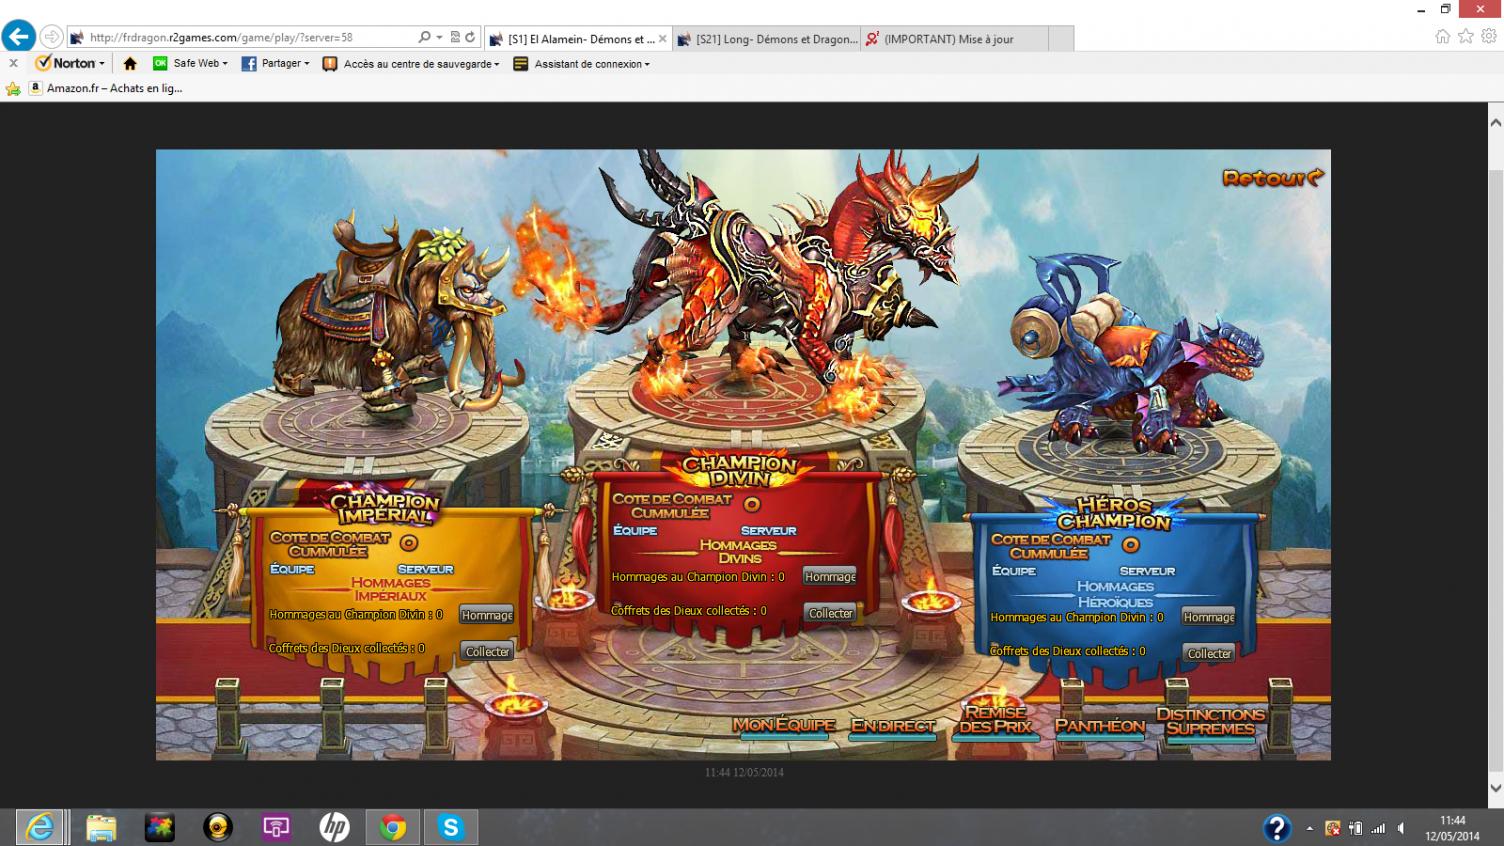Click the browser back arrow button
Viewport: 1504px width, 846px height.
point(18,37)
